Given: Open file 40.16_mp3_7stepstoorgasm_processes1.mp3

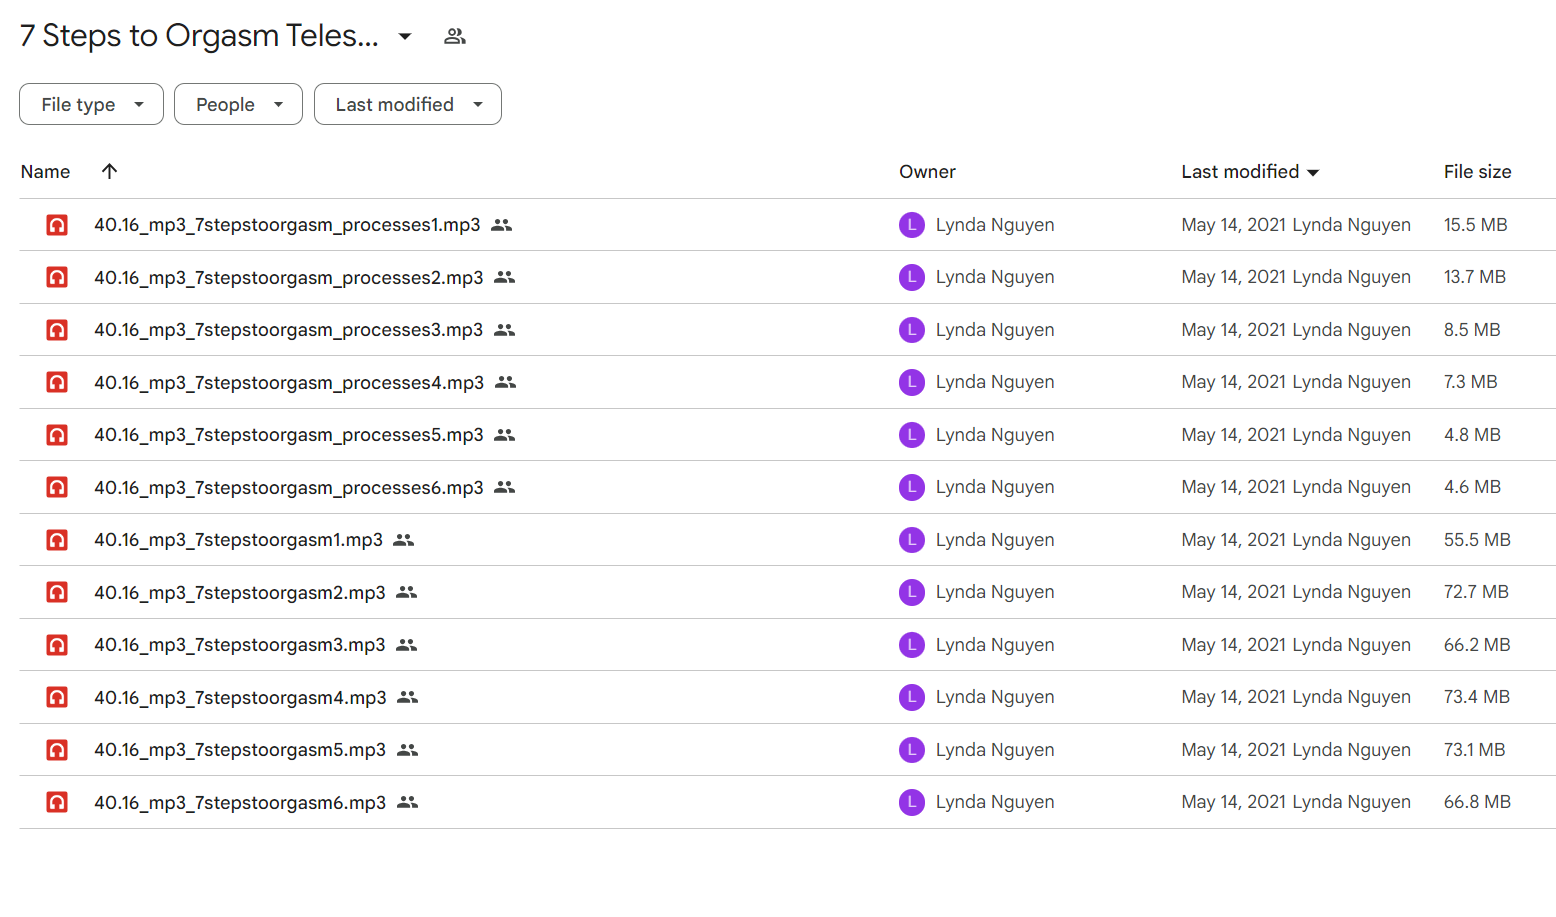Looking at the screenshot, I should (287, 225).
